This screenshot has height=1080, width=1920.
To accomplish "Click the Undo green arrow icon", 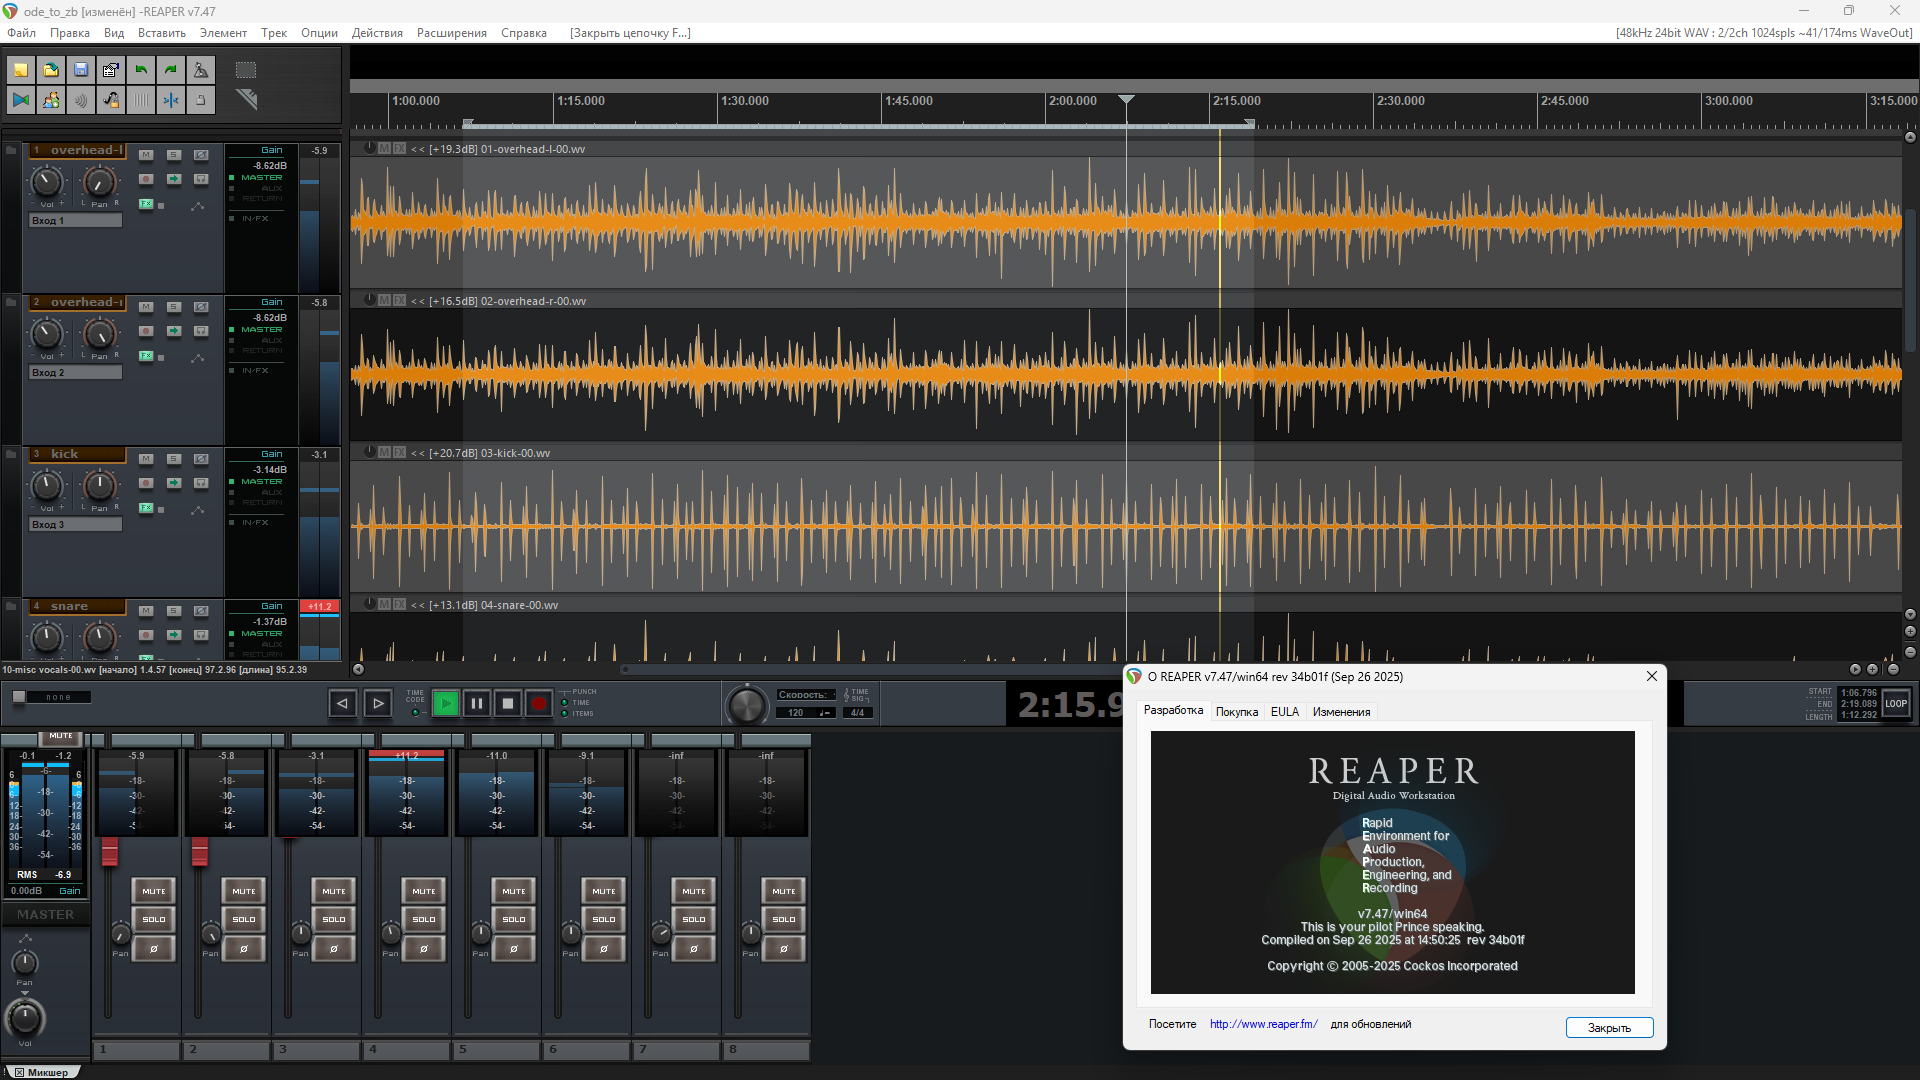I will pos(141,70).
